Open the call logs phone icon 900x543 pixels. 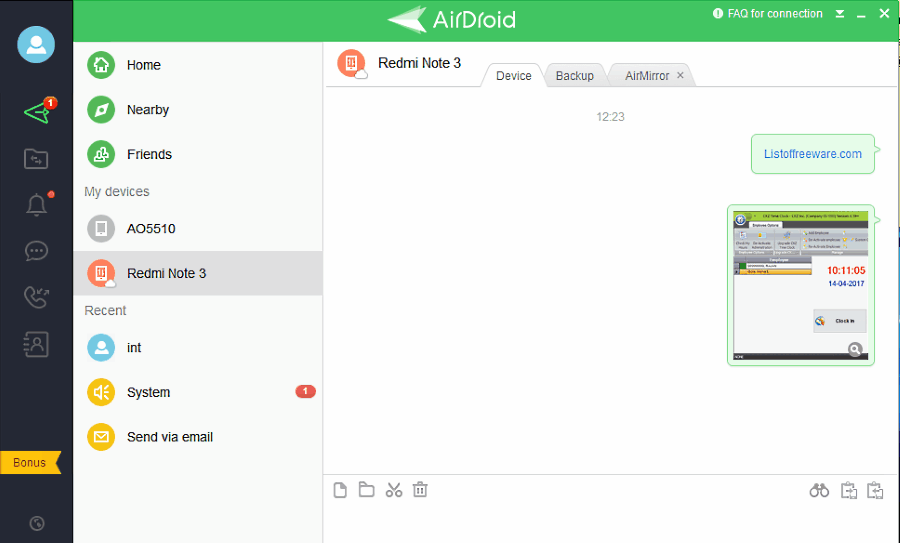36,297
